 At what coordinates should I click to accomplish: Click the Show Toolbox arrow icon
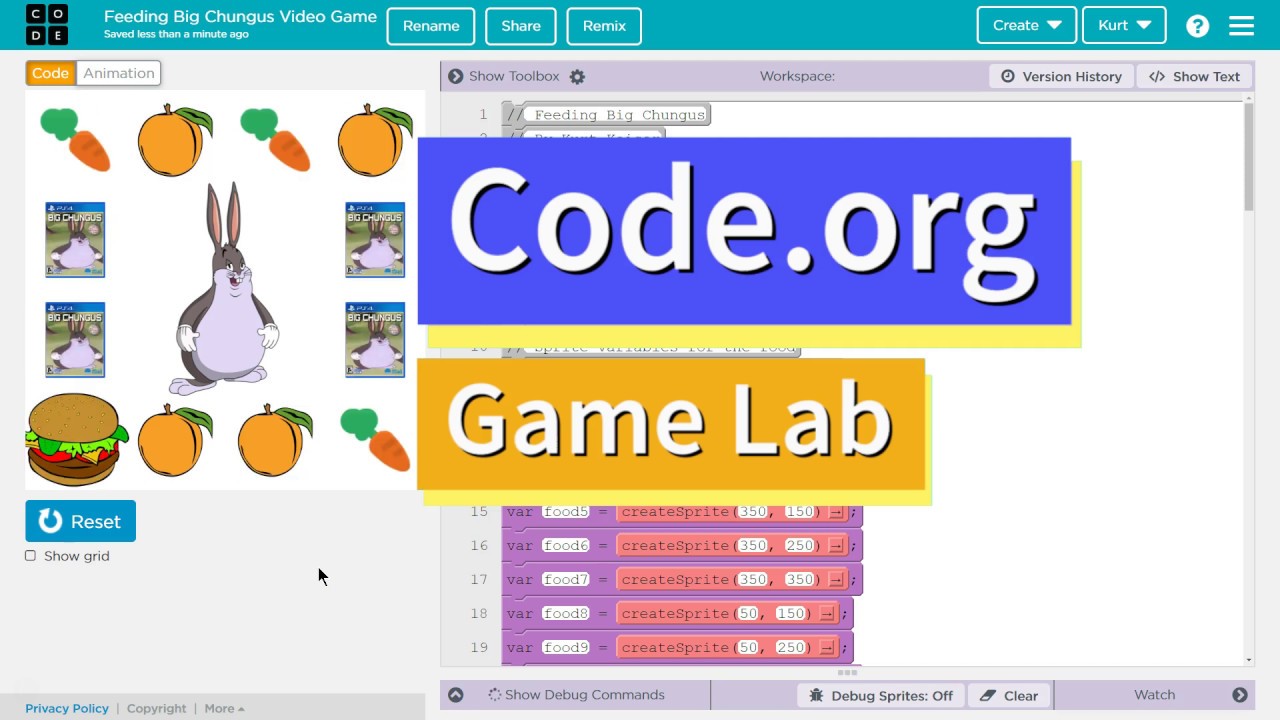point(455,76)
